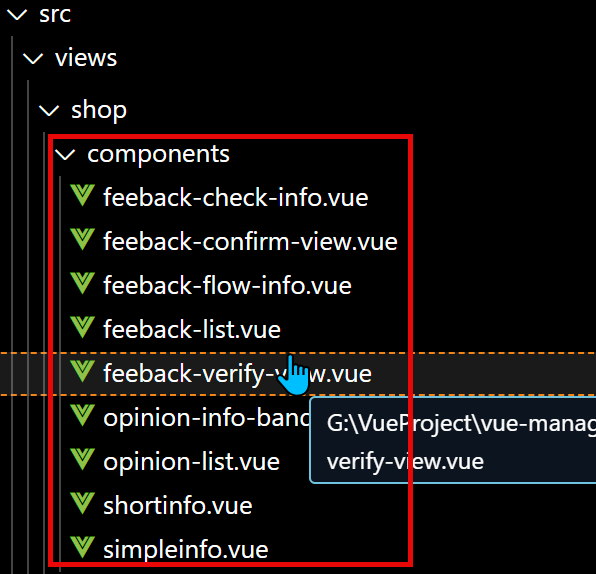Click the Vue icon beside shortinfo.vue
596x574 pixels.
[x=82, y=504]
